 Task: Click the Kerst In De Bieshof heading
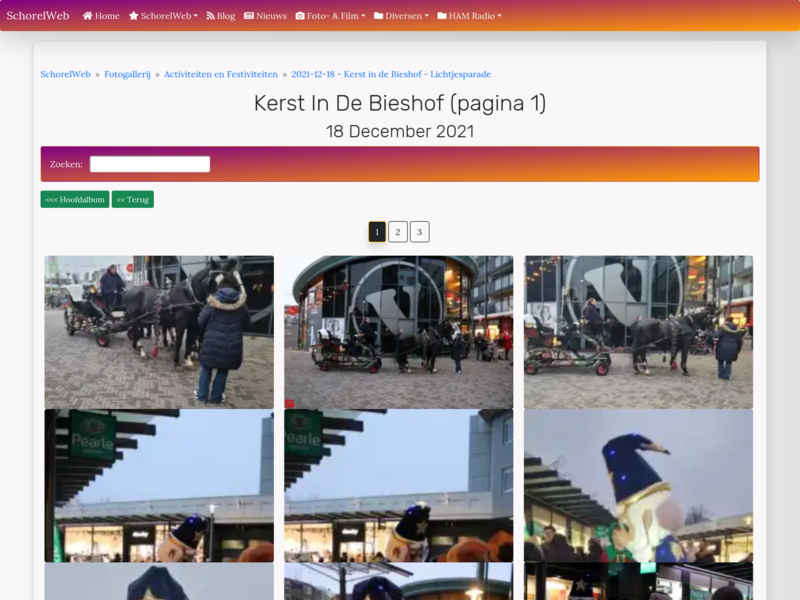point(400,104)
